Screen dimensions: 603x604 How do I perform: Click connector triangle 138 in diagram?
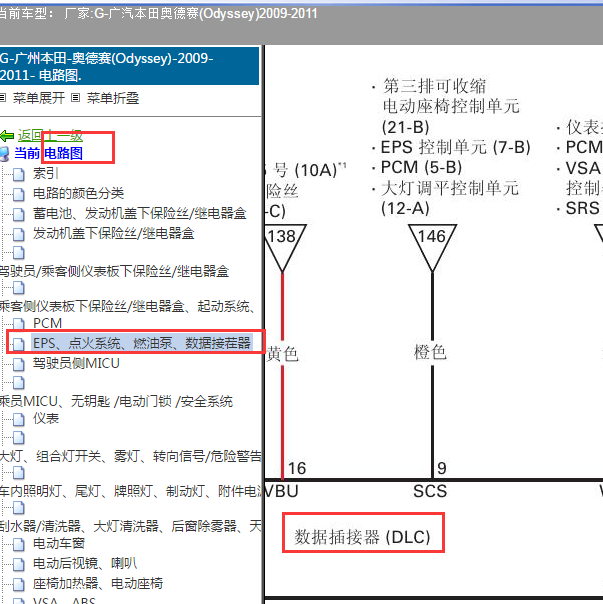(284, 248)
